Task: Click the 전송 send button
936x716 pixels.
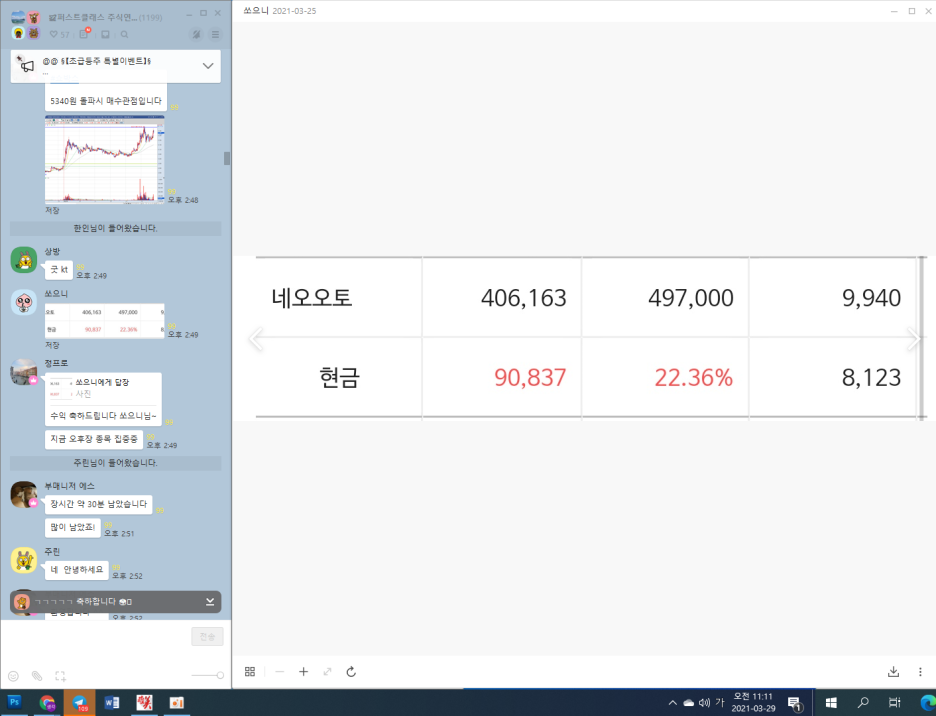Action: [207, 636]
